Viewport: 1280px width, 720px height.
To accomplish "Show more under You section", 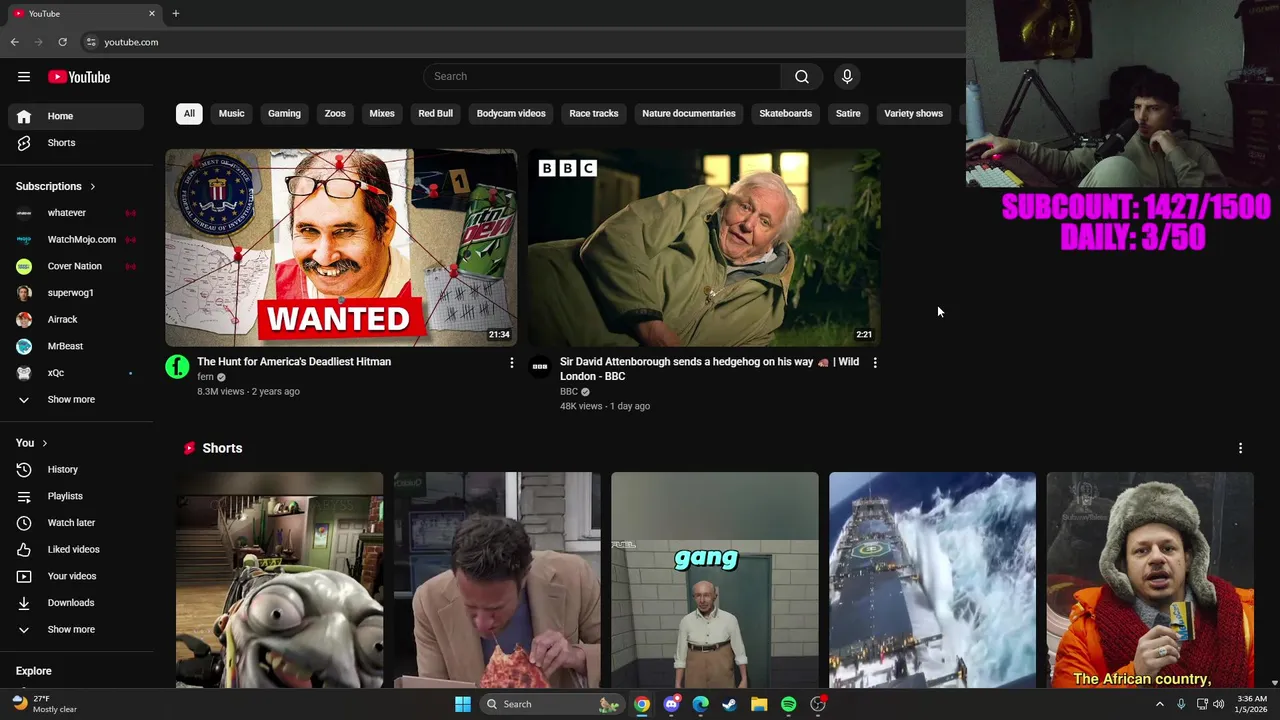I will point(76,630).
